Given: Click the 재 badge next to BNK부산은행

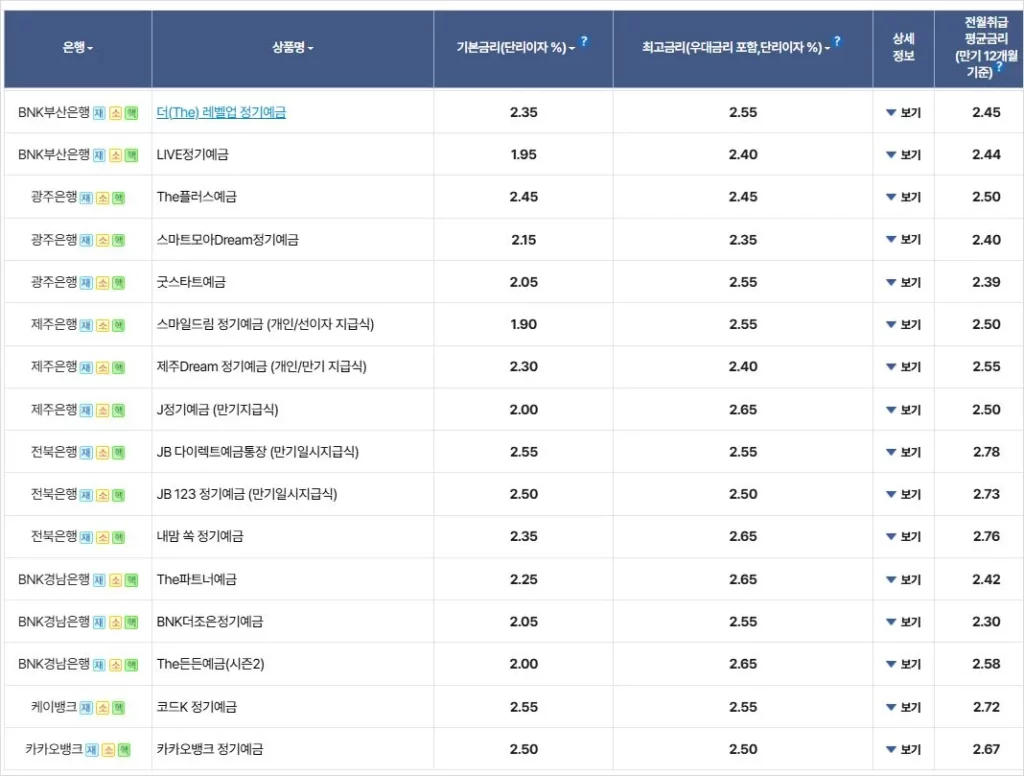Looking at the screenshot, I should [x=99, y=114].
